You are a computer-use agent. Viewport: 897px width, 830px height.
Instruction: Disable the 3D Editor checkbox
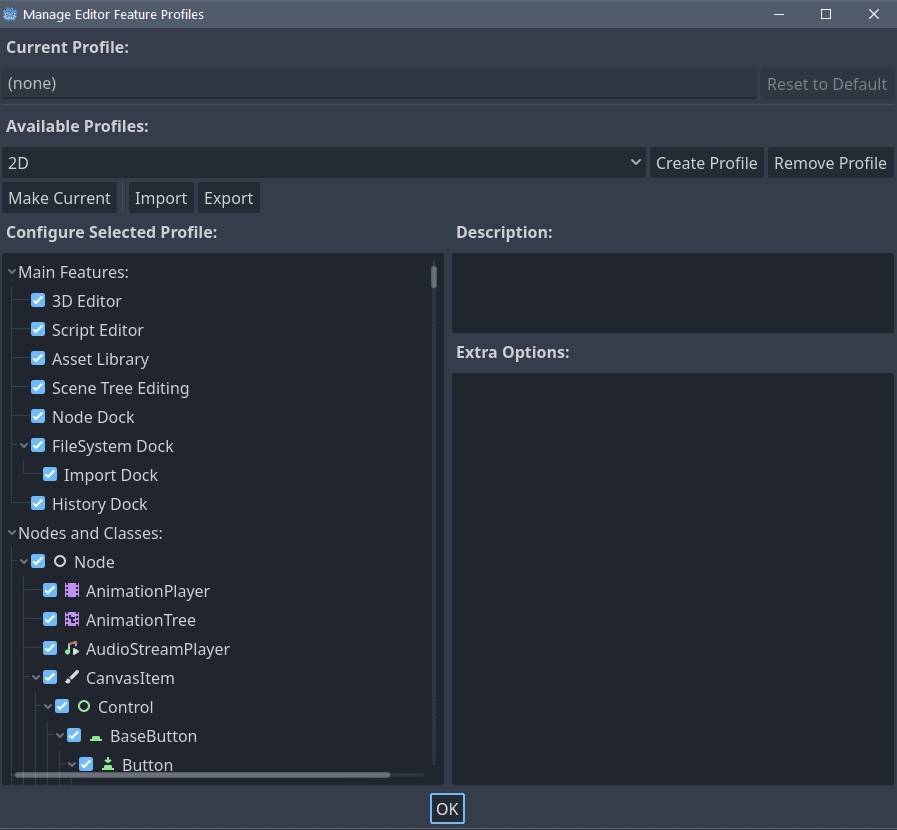click(38, 301)
